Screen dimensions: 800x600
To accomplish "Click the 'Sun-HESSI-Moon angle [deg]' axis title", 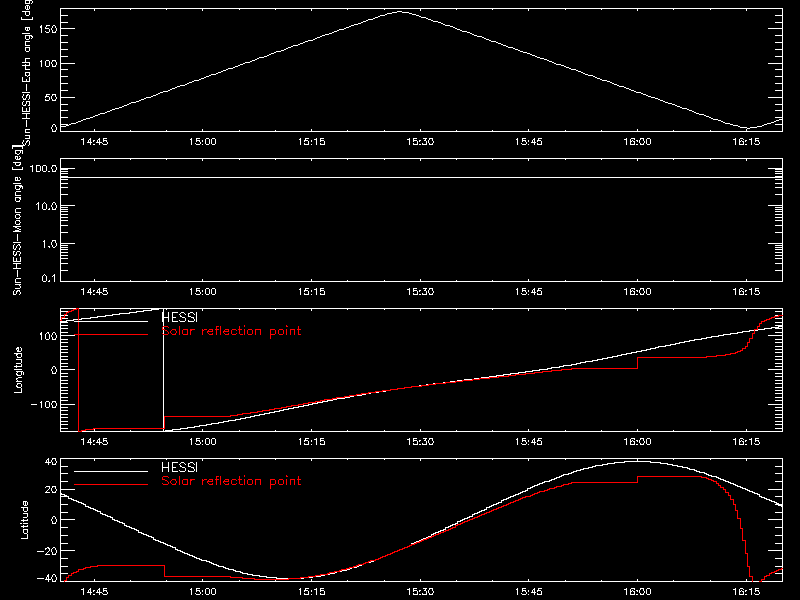I will 18,220.
